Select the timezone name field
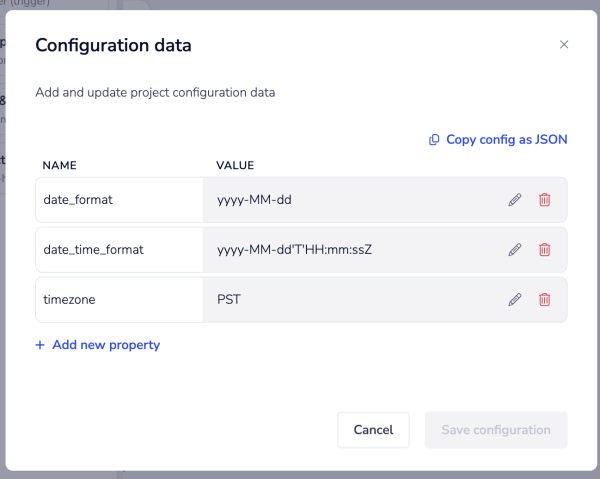The width and height of the screenshot is (600, 479). (x=119, y=299)
